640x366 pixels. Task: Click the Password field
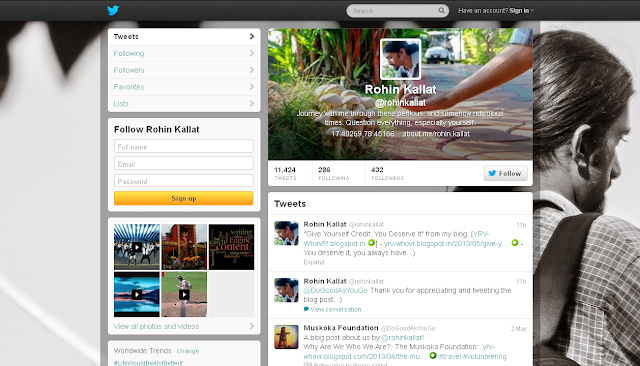[184, 181]
